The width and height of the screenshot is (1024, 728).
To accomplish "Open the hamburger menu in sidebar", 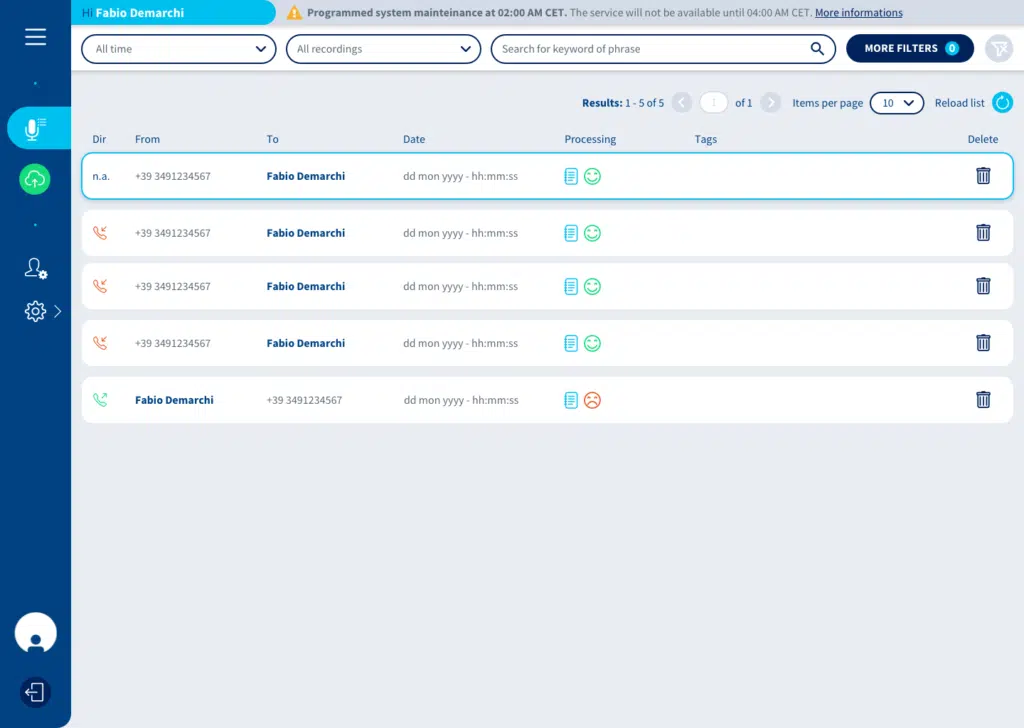I will click(x=36, y=37).
